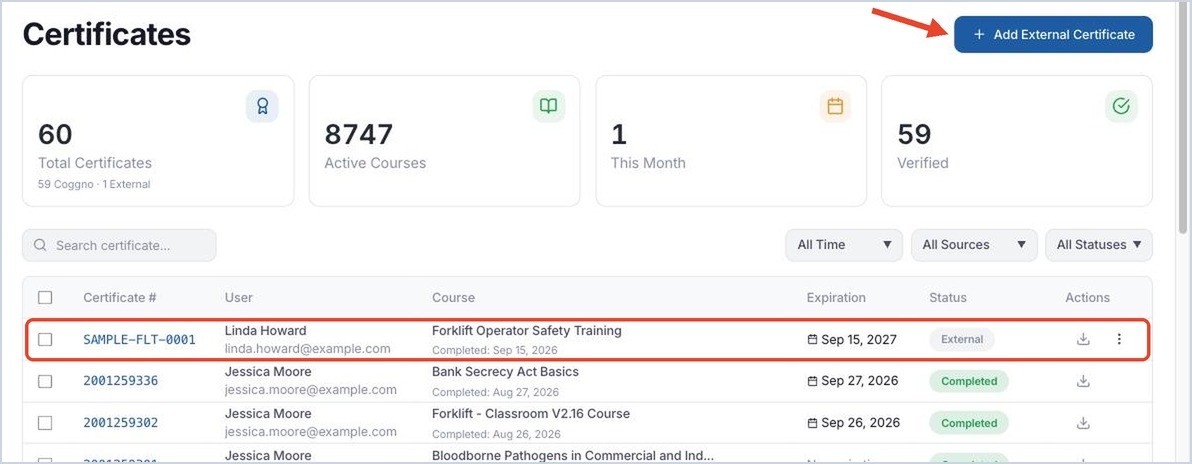Click the Completed badge for Forklift - Classroom row
Screen dimensions: 1192x464
click(x=968, y=423)
